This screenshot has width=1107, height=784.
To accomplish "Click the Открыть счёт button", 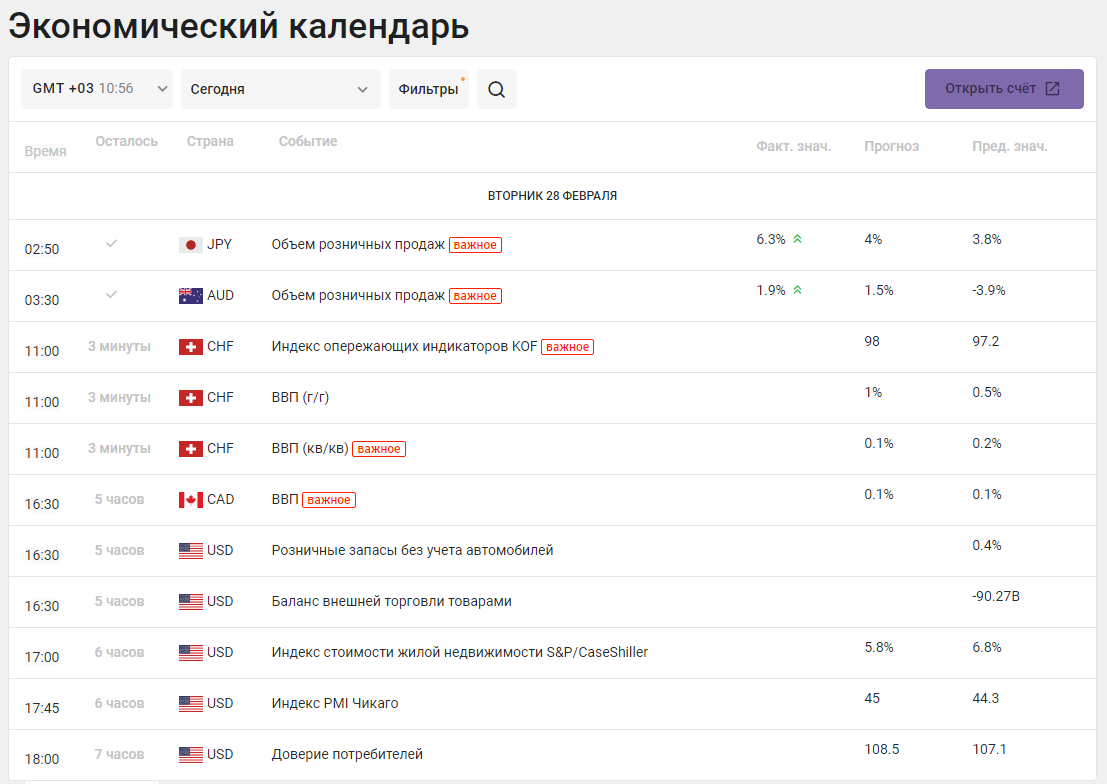I will pyautogui.click(x=1004, y=89).
